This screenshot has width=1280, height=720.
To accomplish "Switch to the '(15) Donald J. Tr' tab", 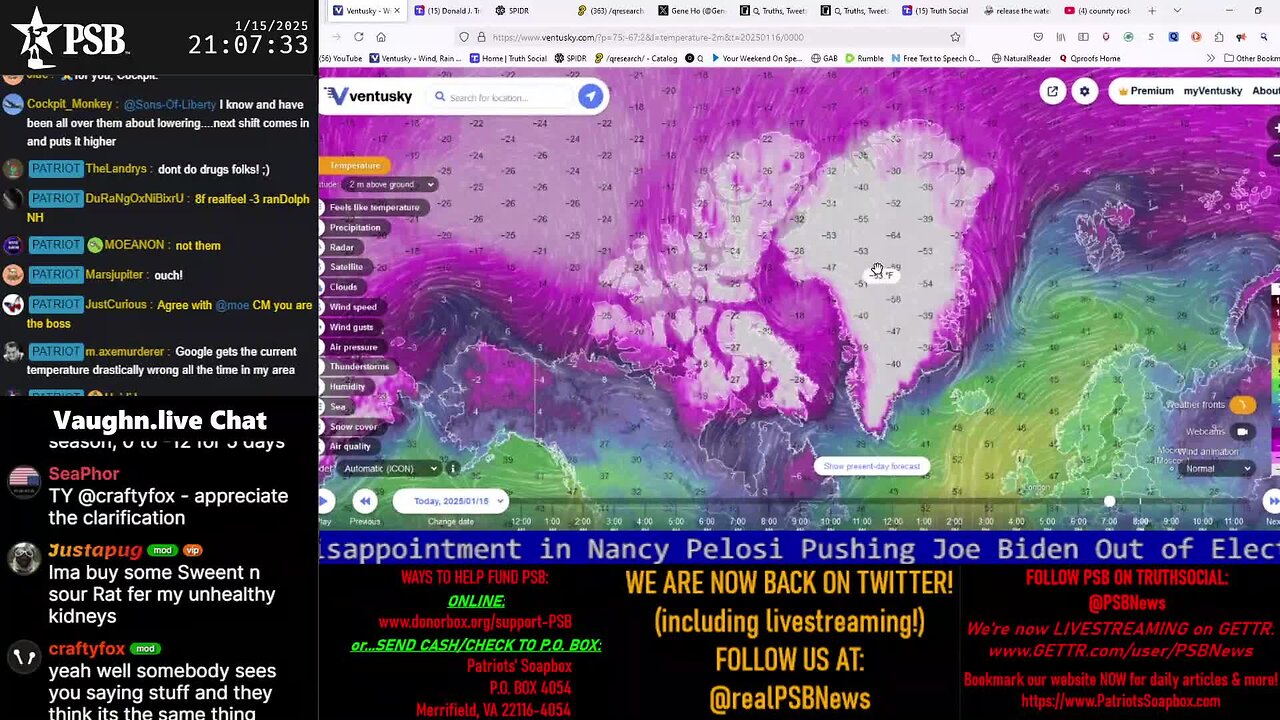I will point(449,11).
